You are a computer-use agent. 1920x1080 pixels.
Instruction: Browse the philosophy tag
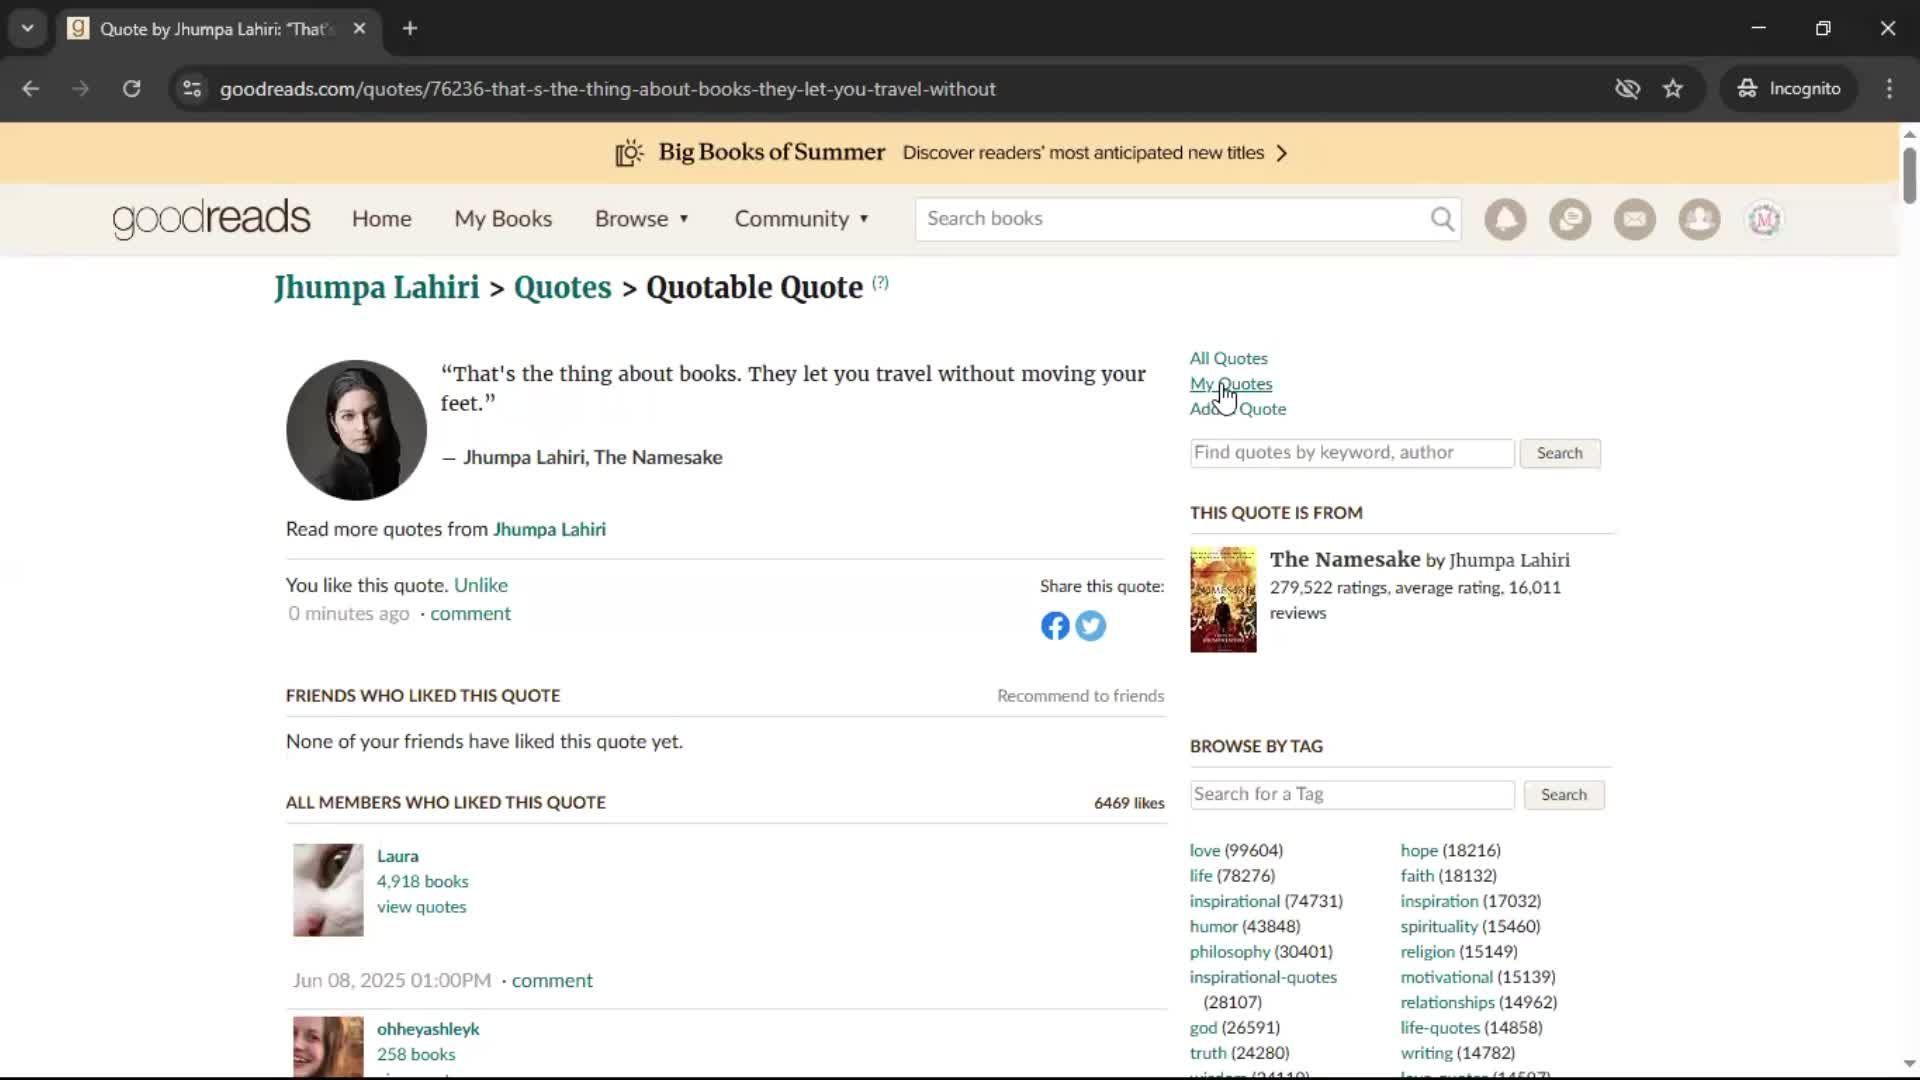coord(1230,952)
